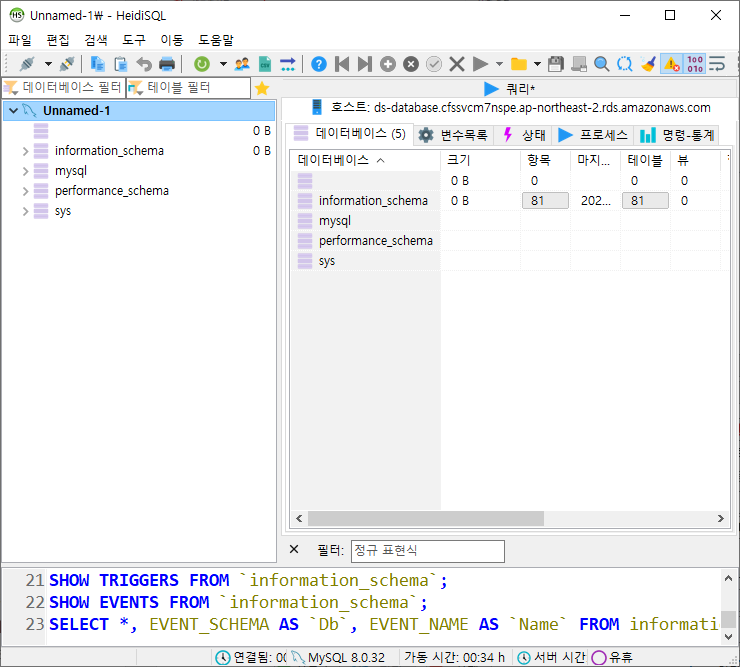The width and height of the screenshot is (740, 667).
Task: Go to the last row icon
Action: tap(365, 63)
